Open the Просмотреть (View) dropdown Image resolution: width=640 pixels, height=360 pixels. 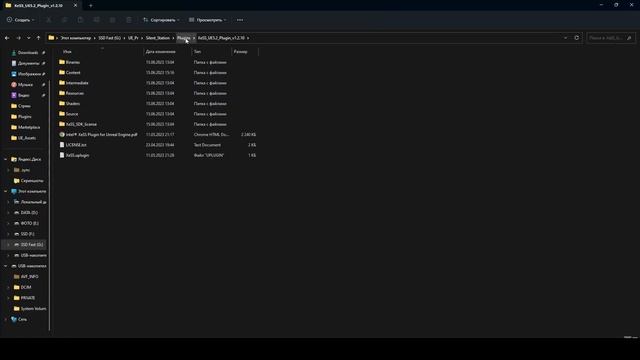pos(207,20)
